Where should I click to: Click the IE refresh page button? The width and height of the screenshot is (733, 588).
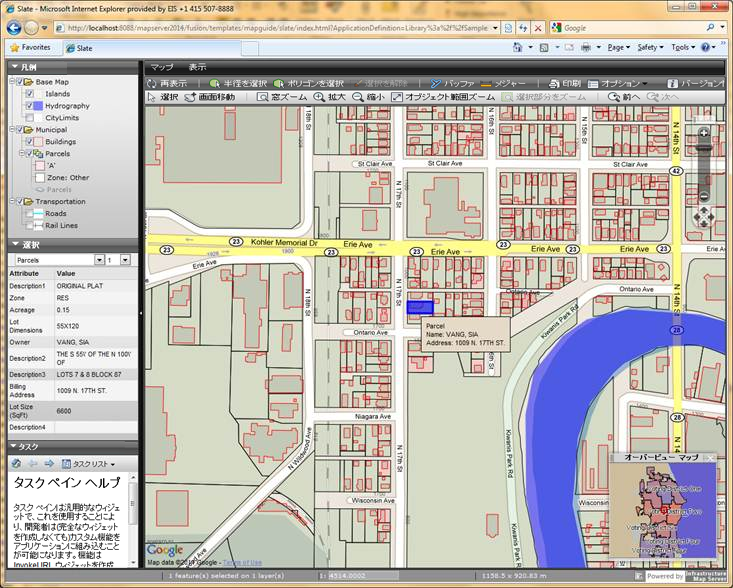pyautogui.click(x=523, y=28)
